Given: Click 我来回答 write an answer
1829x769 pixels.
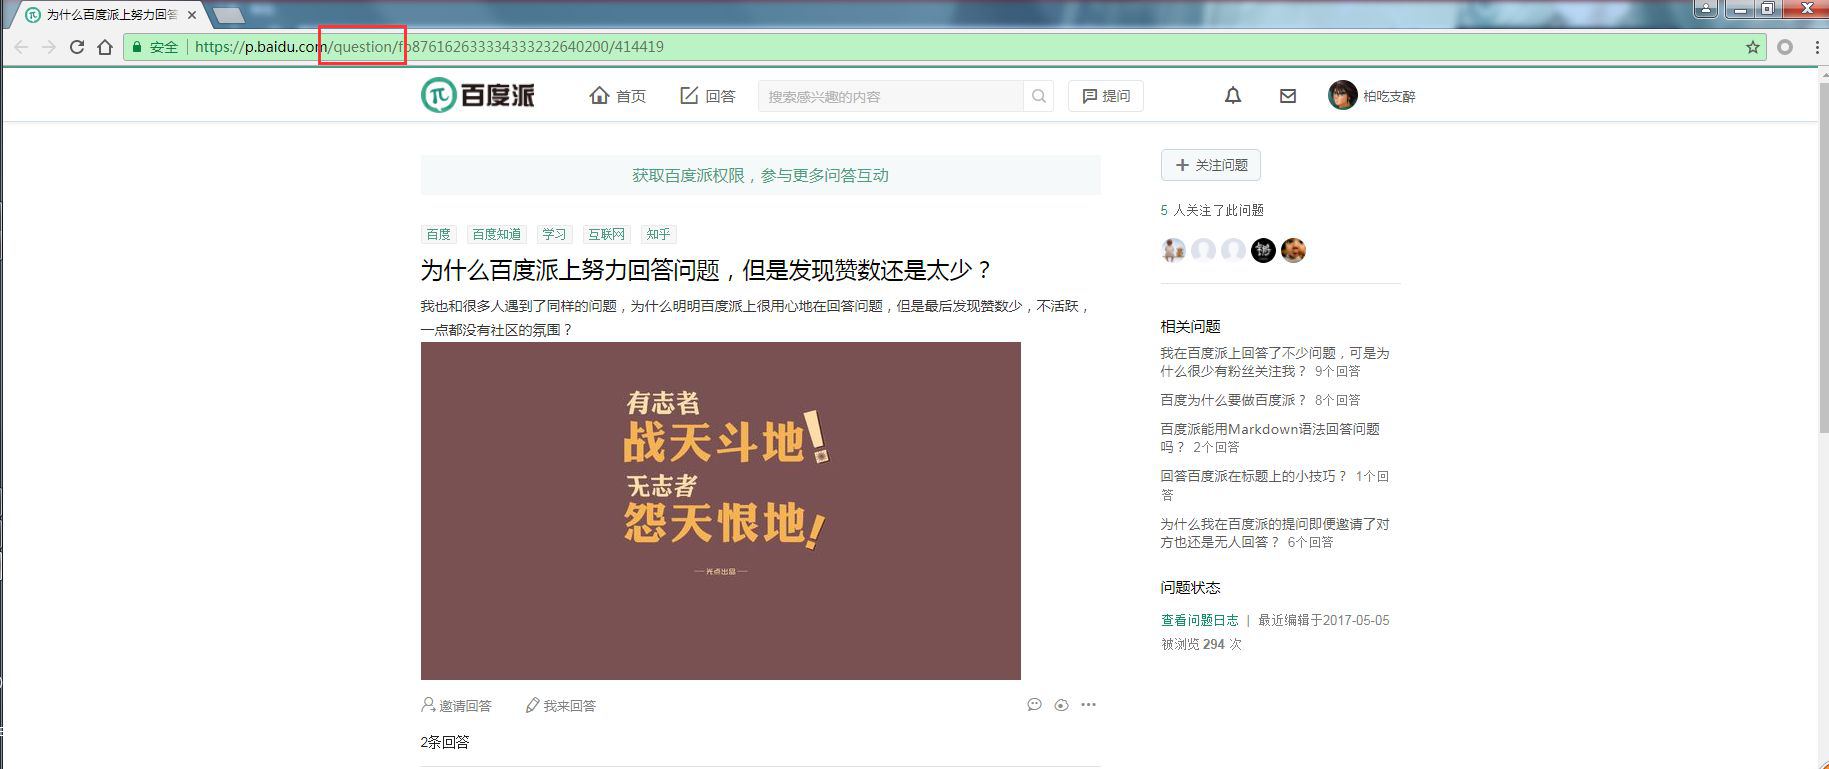Looking at the screenshot, I should point(561,705).
